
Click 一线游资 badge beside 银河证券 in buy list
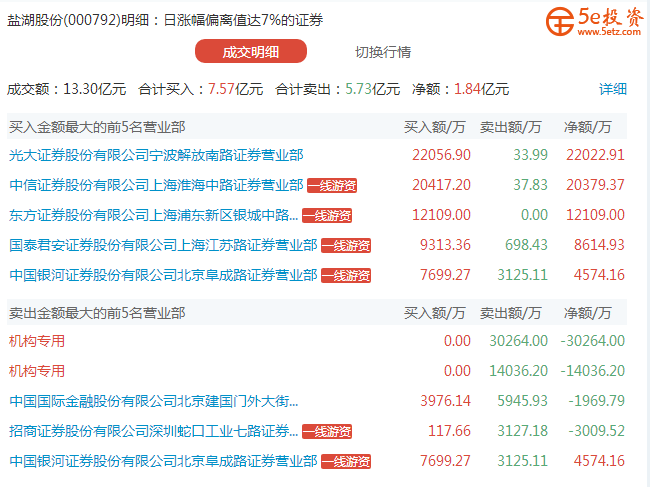346,275
